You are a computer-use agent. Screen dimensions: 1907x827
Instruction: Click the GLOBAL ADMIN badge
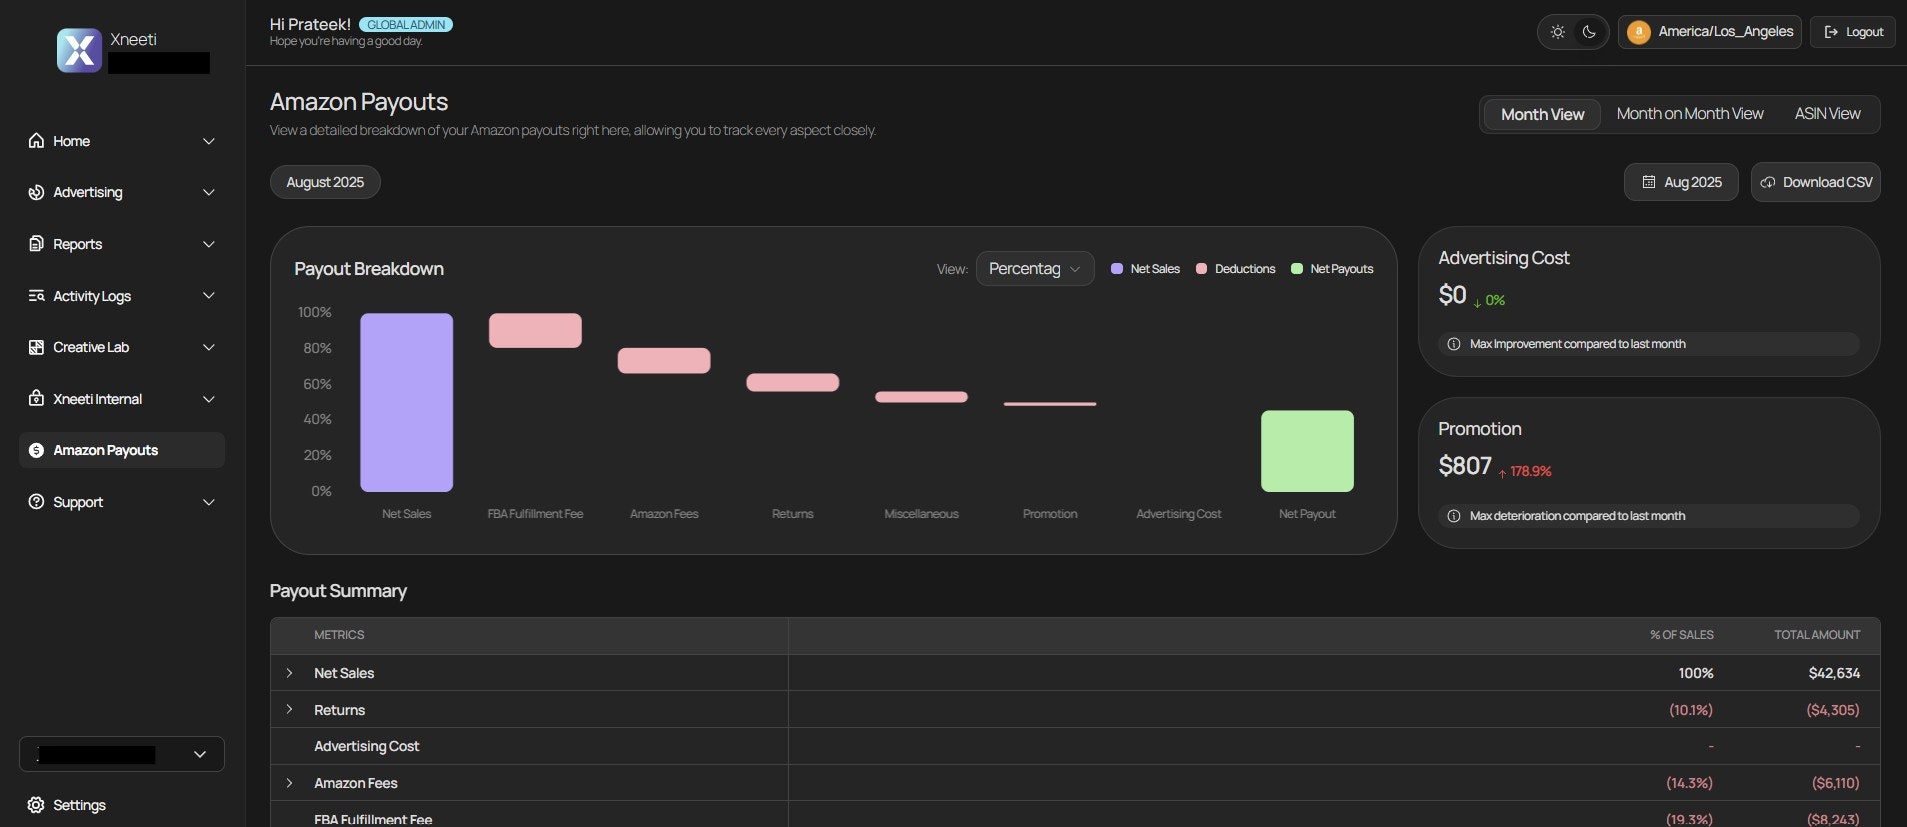pyautogui.click(x=406, y=25)
